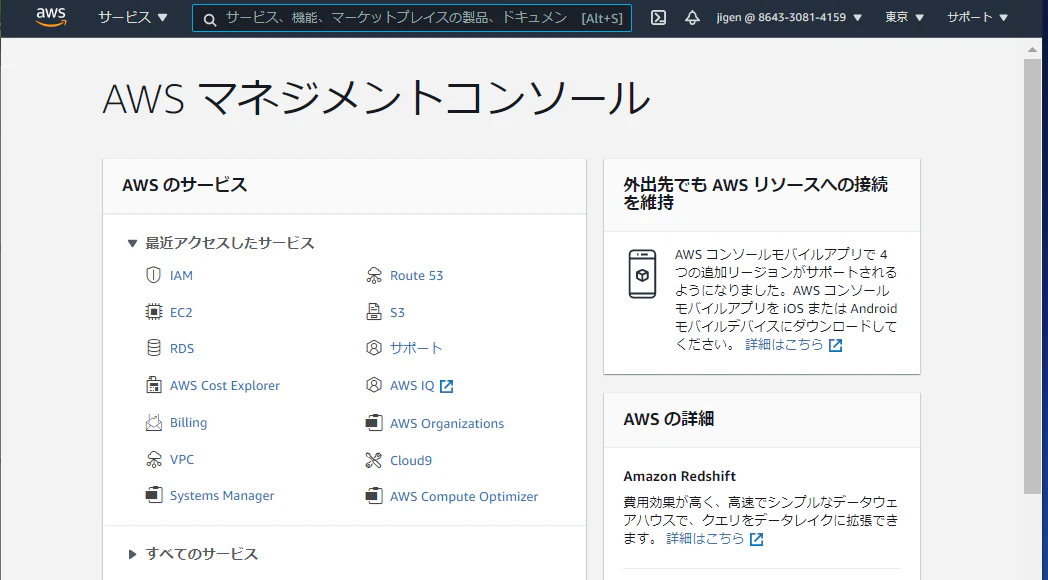Viewport: 1048px width, 580px height.
Task: Open the サービス dropdown menu
Action: 133,18
